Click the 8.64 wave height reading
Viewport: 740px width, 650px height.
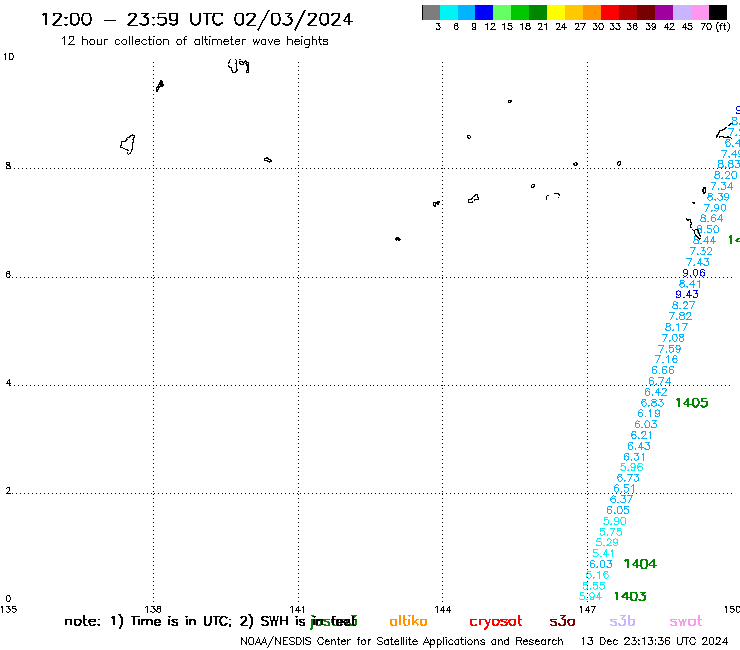point(711,218)
